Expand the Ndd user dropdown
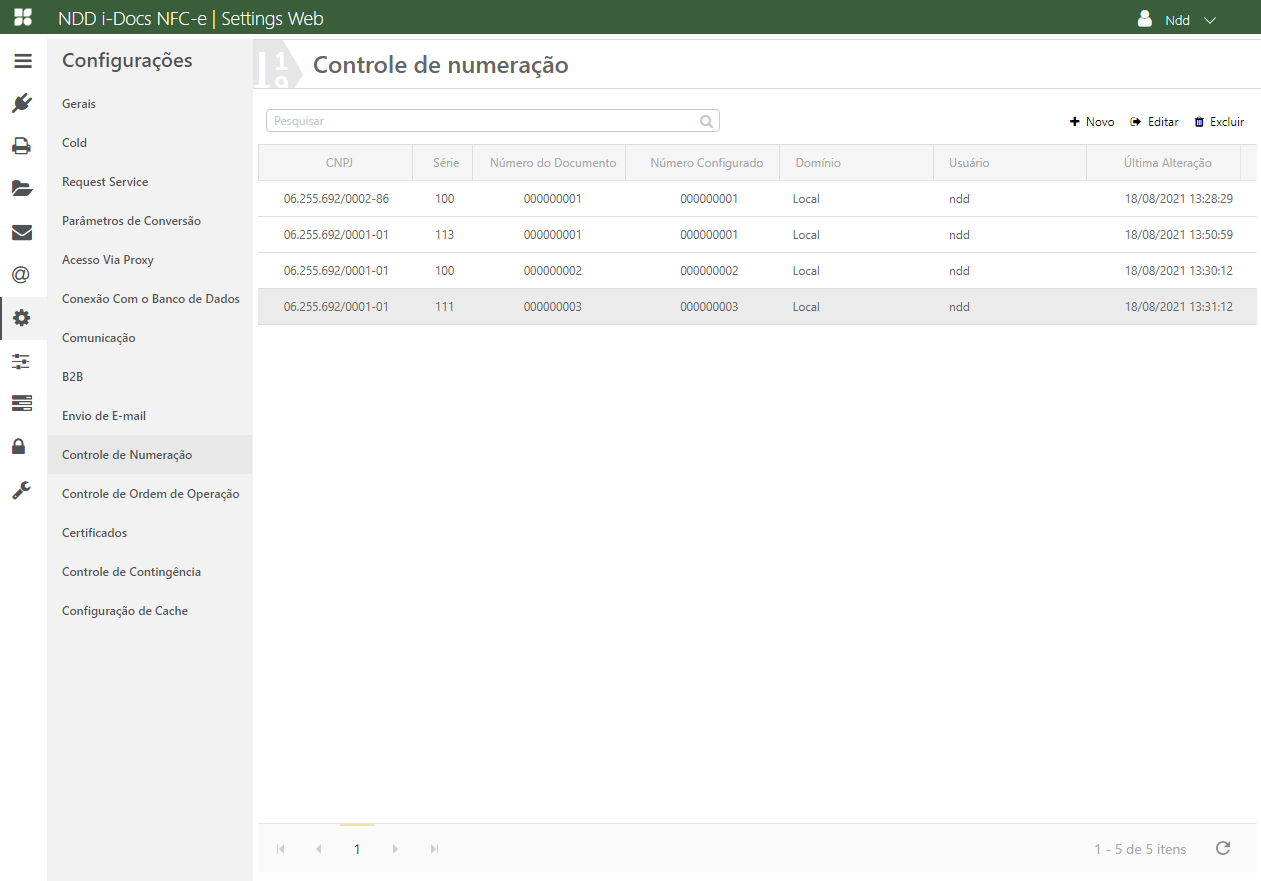The image size is (1261, 881). [1177, 20]
